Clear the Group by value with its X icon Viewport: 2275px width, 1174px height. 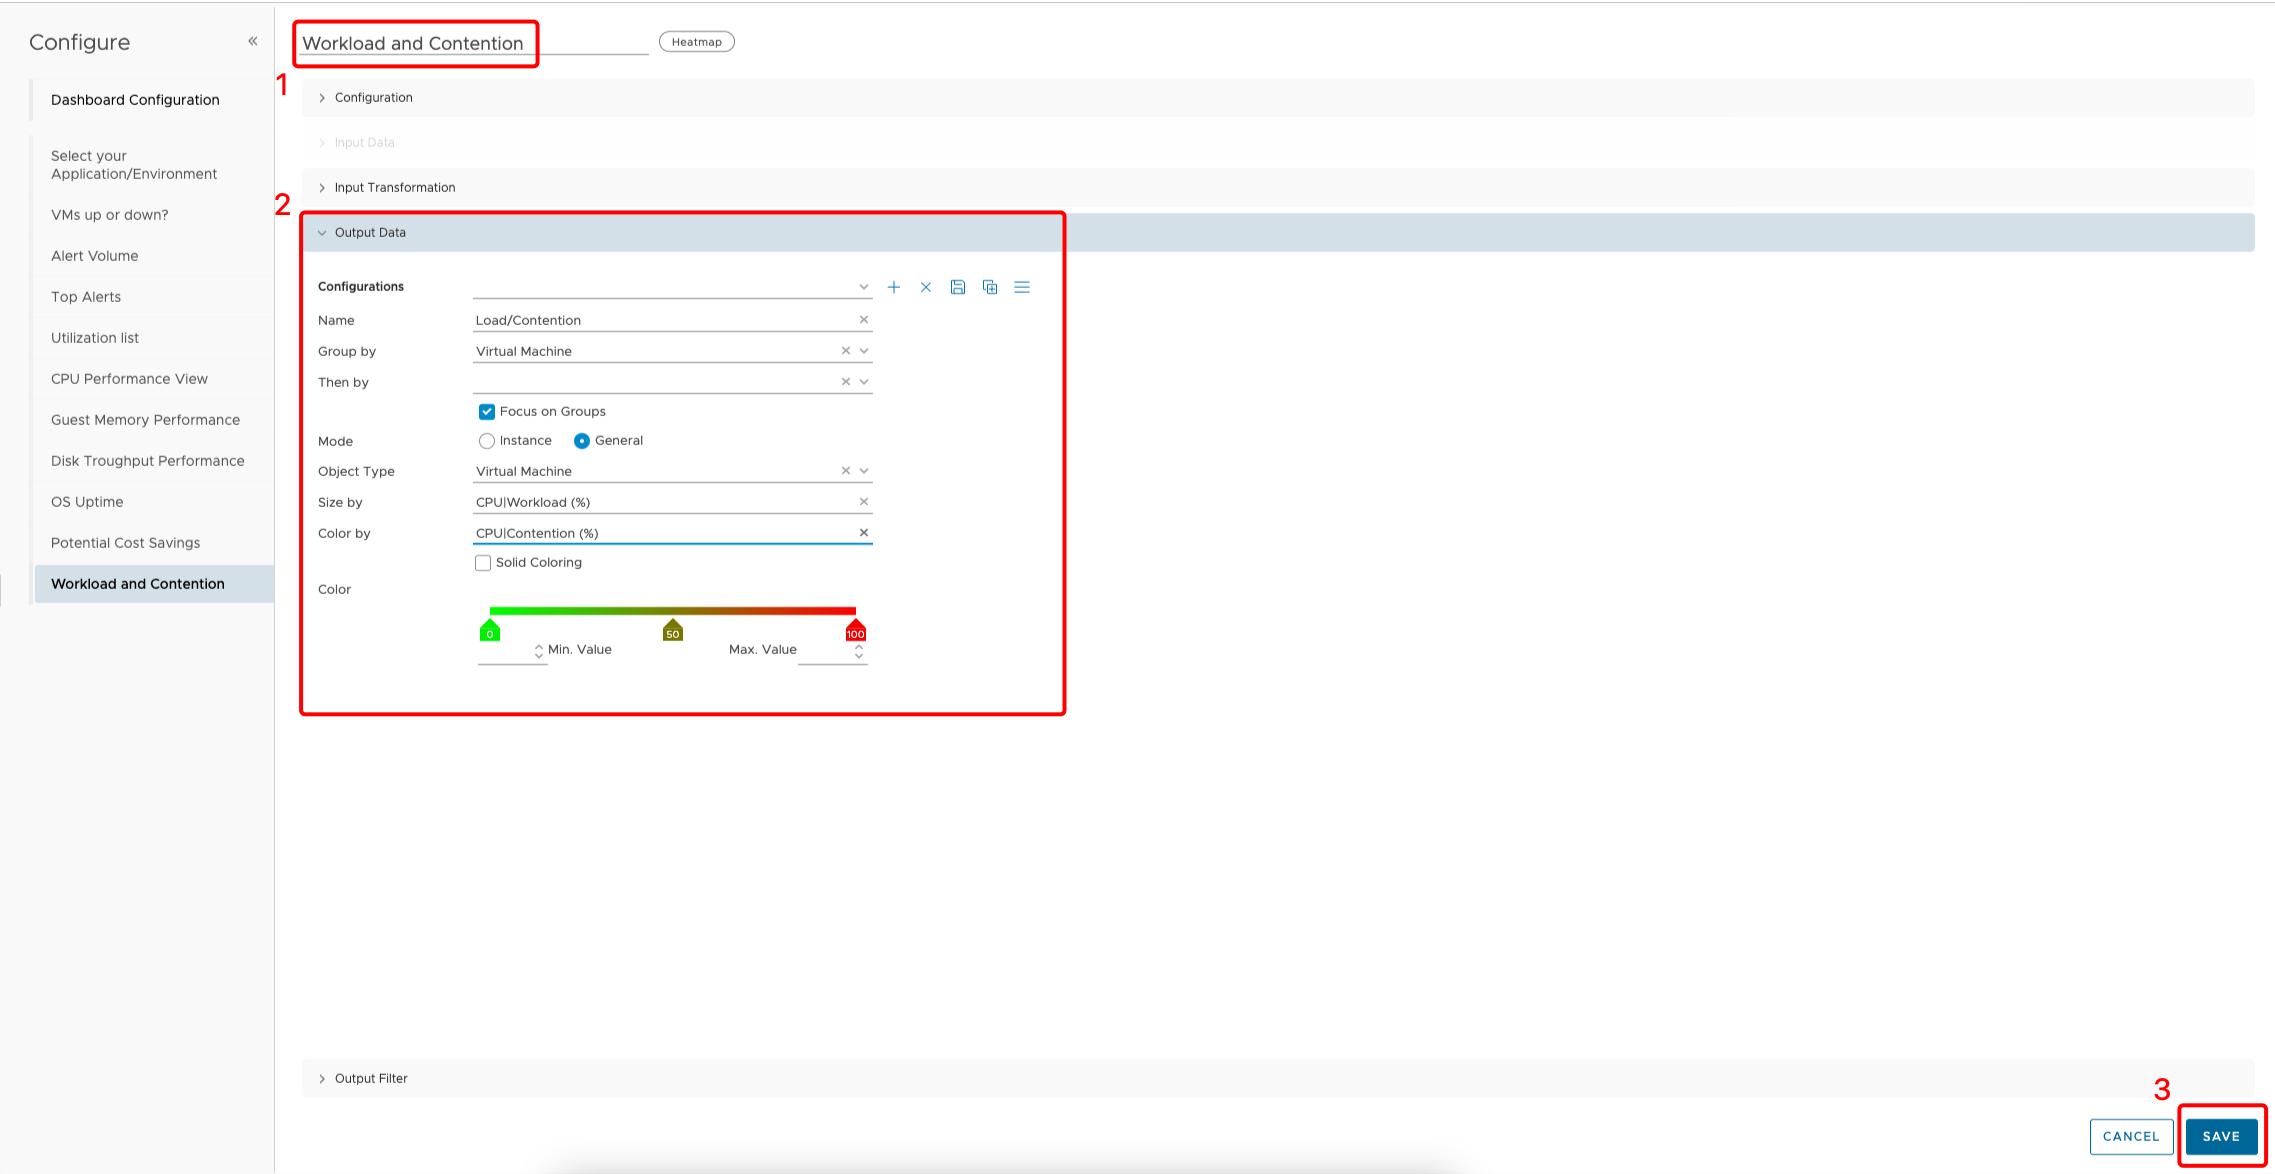coord(847,351)
